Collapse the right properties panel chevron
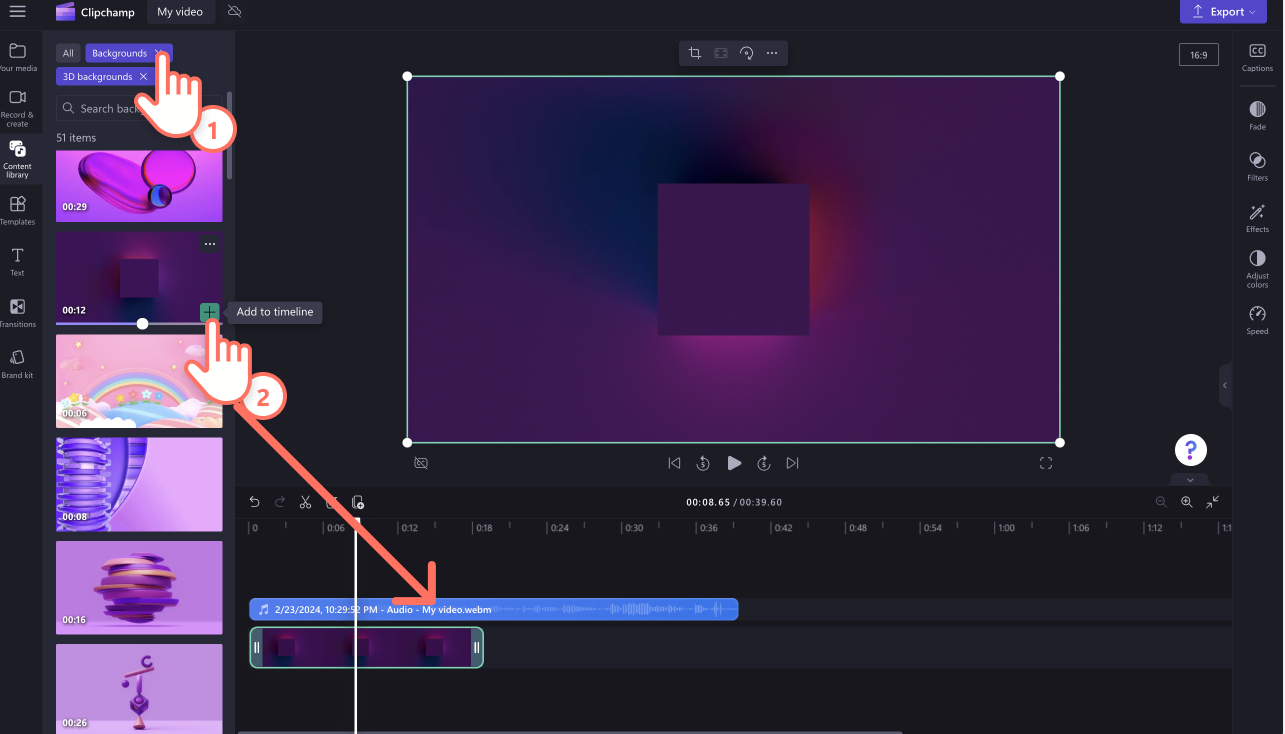 1224,385
